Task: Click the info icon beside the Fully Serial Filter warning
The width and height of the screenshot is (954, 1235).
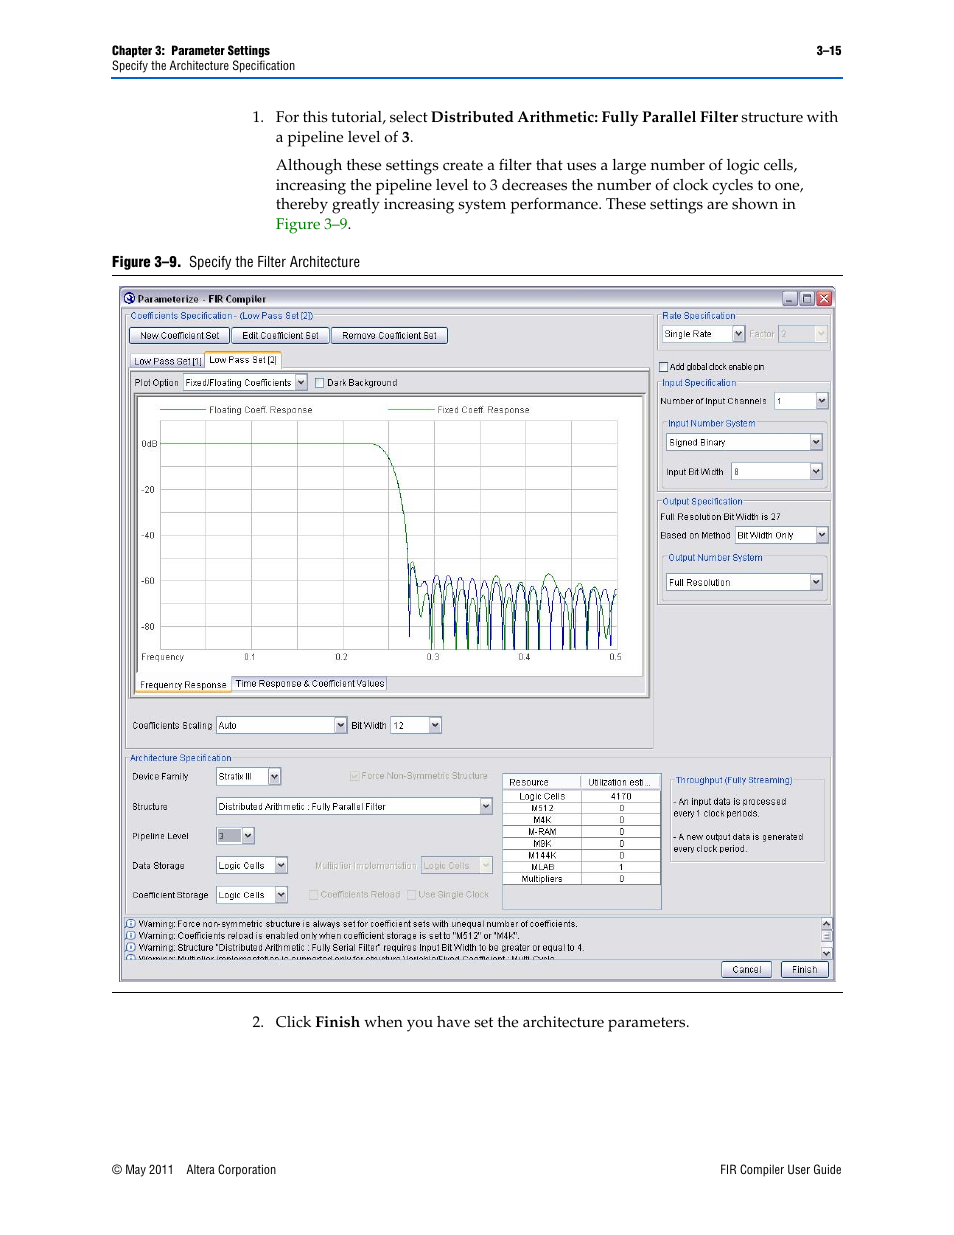Action: [130, 947]
